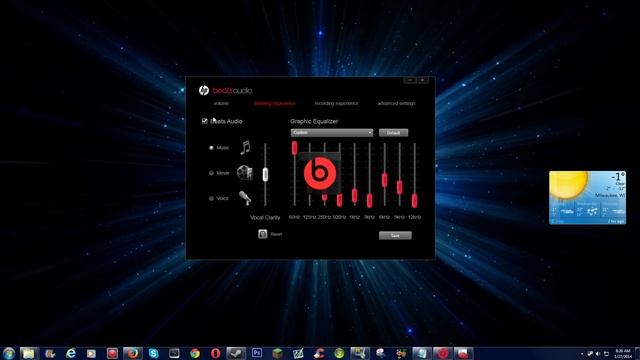Open the Graphic Equalizer preset dropdown

click(x=332, y=133)
